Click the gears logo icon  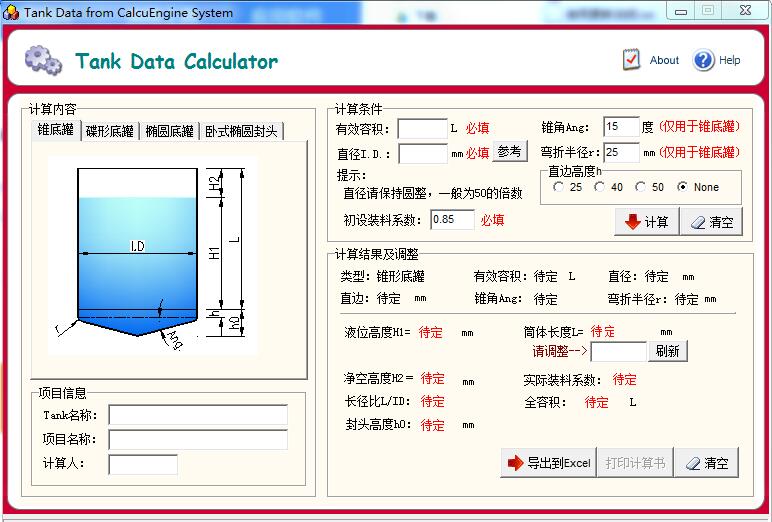[43, 60]
